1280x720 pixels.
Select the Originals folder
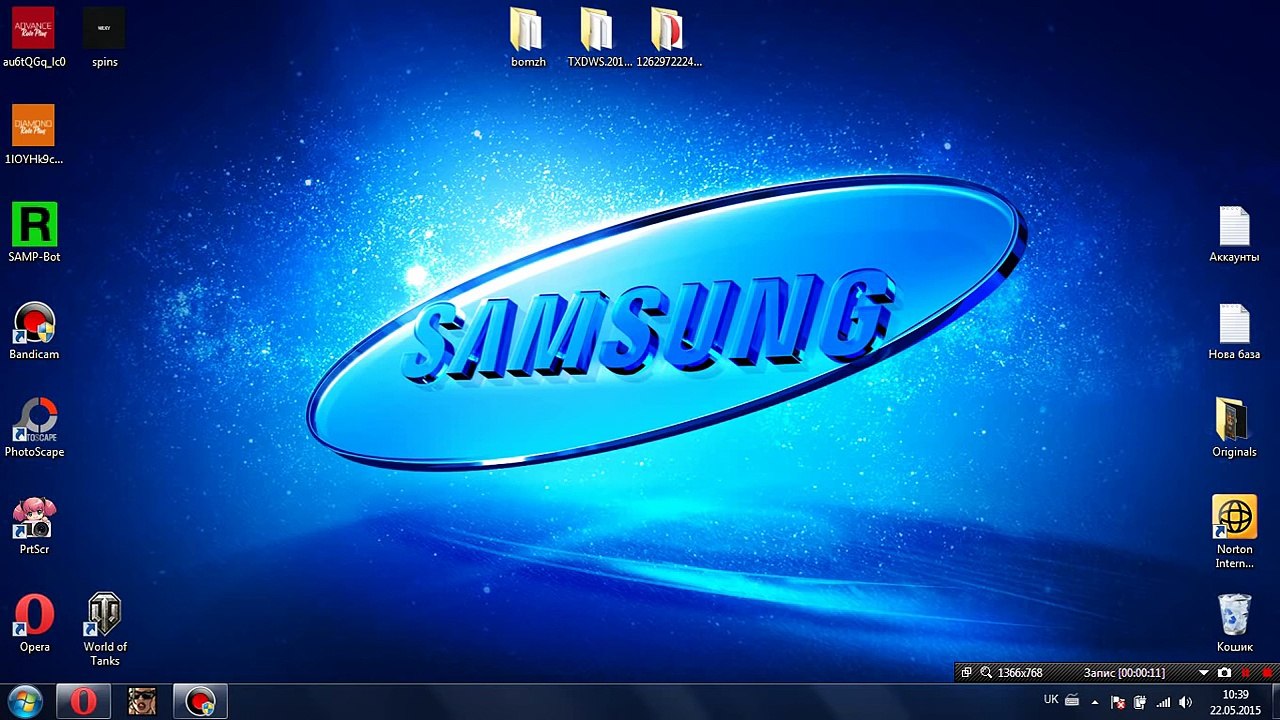coord(1234,427)
